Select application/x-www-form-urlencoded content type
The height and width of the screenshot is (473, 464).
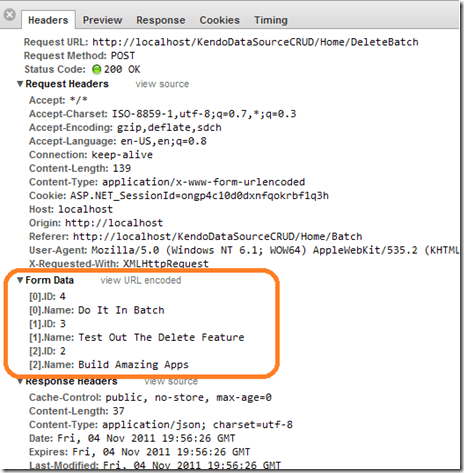click(203, 182)
